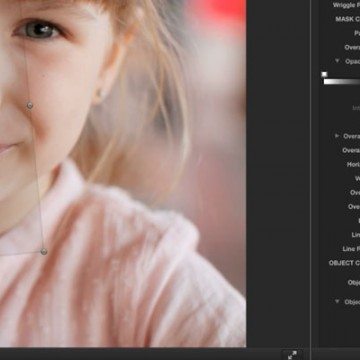Click the white-to-black opacity gradient bar
Image resolution: width=360 pixels, height=360 pixels.
pyautogui.click(x=342, y=82)
